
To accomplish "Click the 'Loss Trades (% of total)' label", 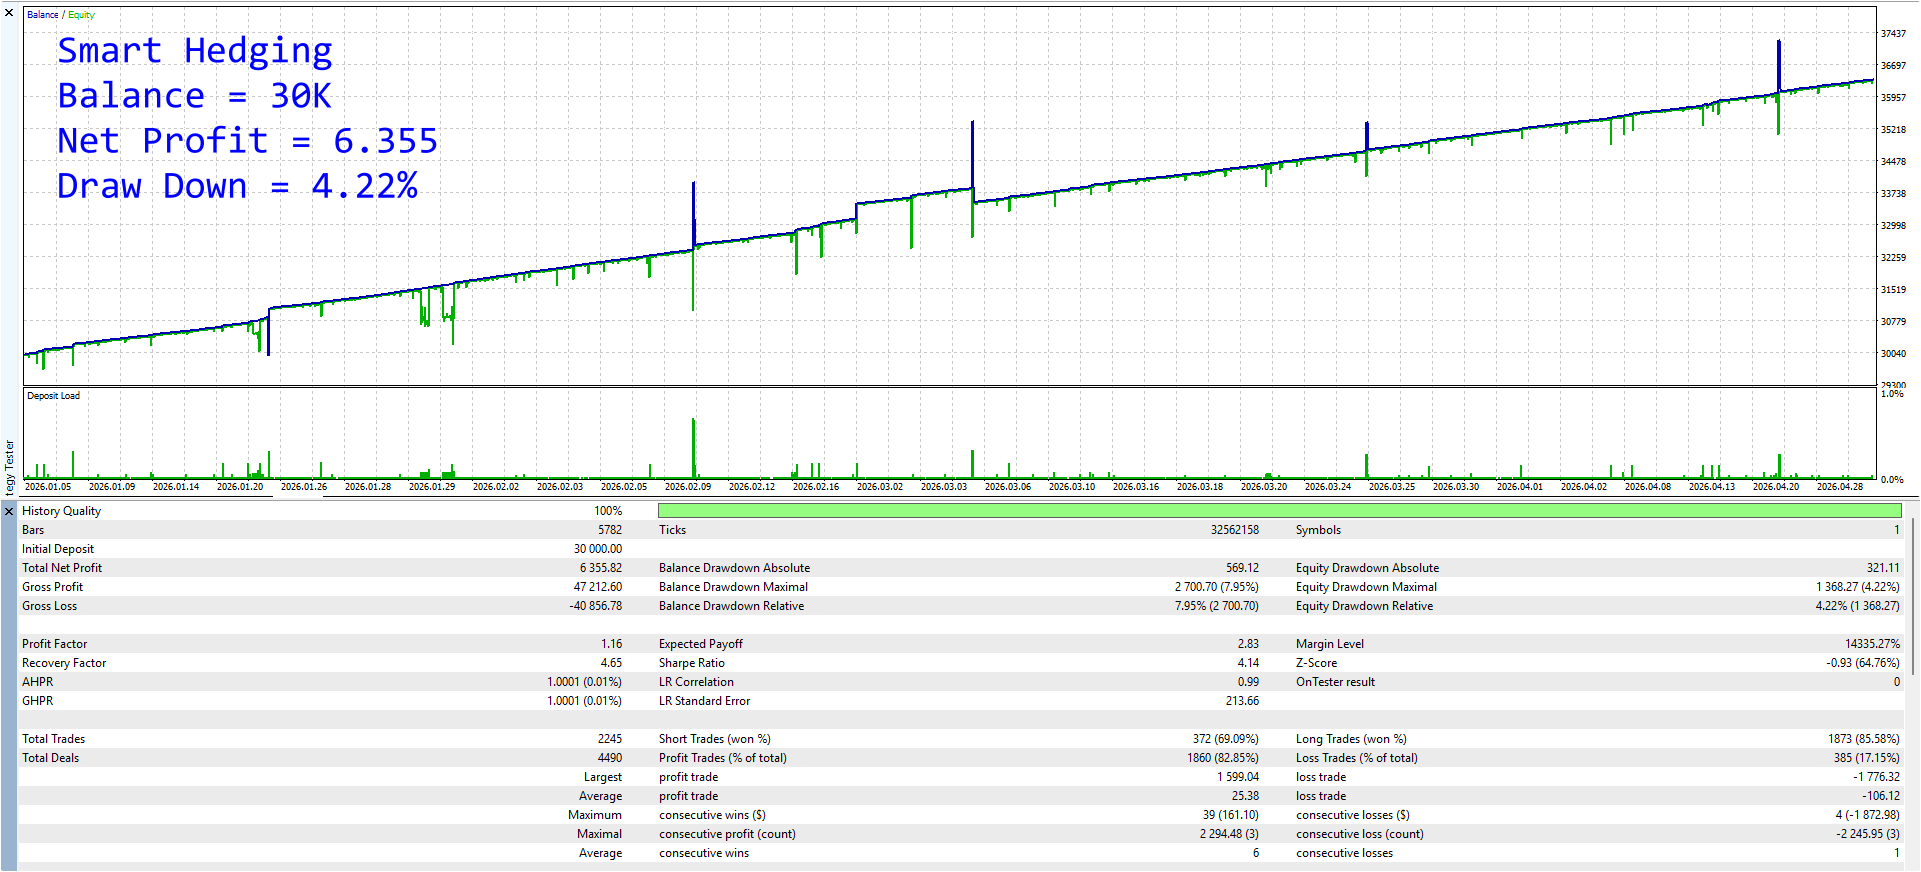I will (1356, 758).
